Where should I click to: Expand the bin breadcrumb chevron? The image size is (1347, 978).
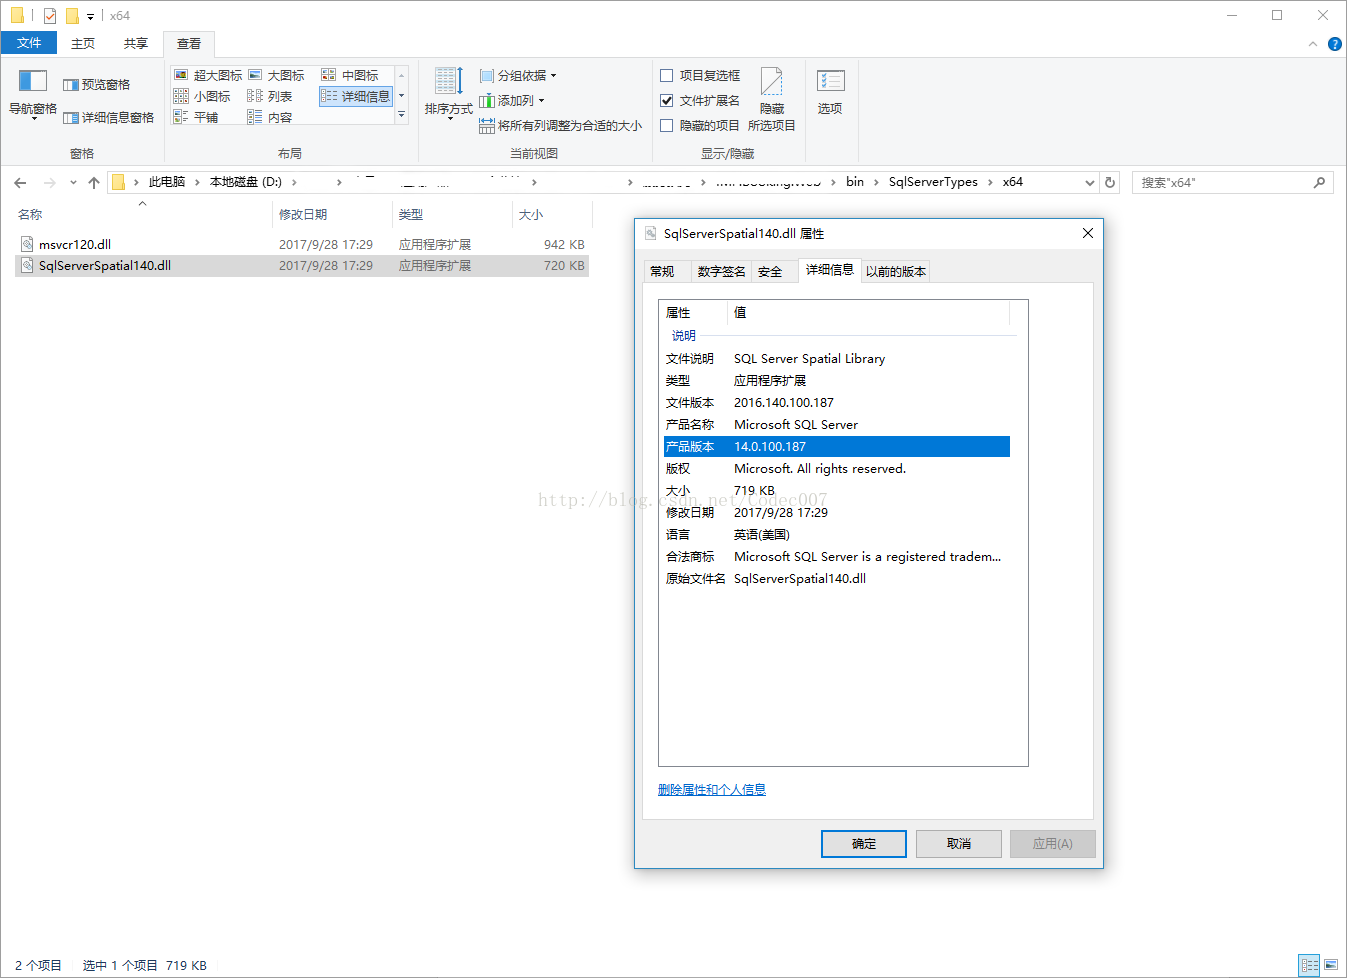click(876, 182)
